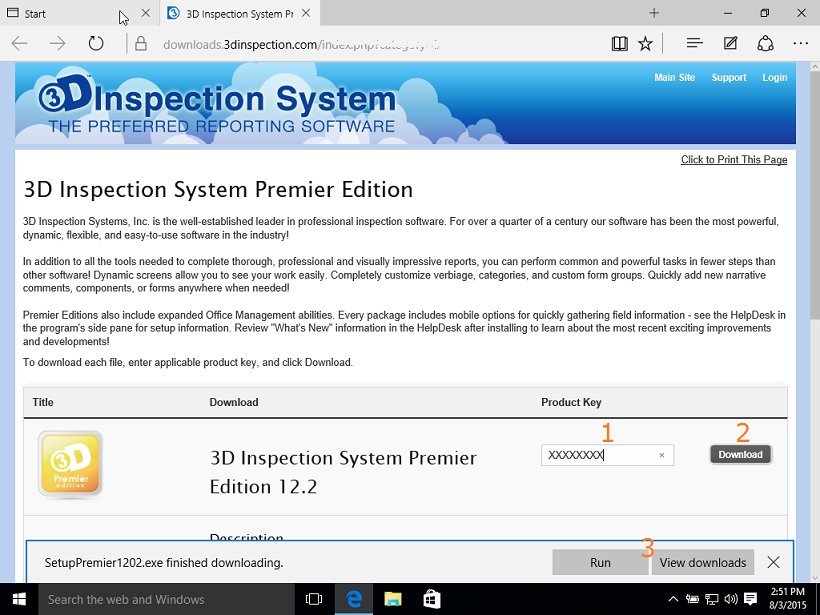Click the Product Key column header

click(x=571, y=402)
